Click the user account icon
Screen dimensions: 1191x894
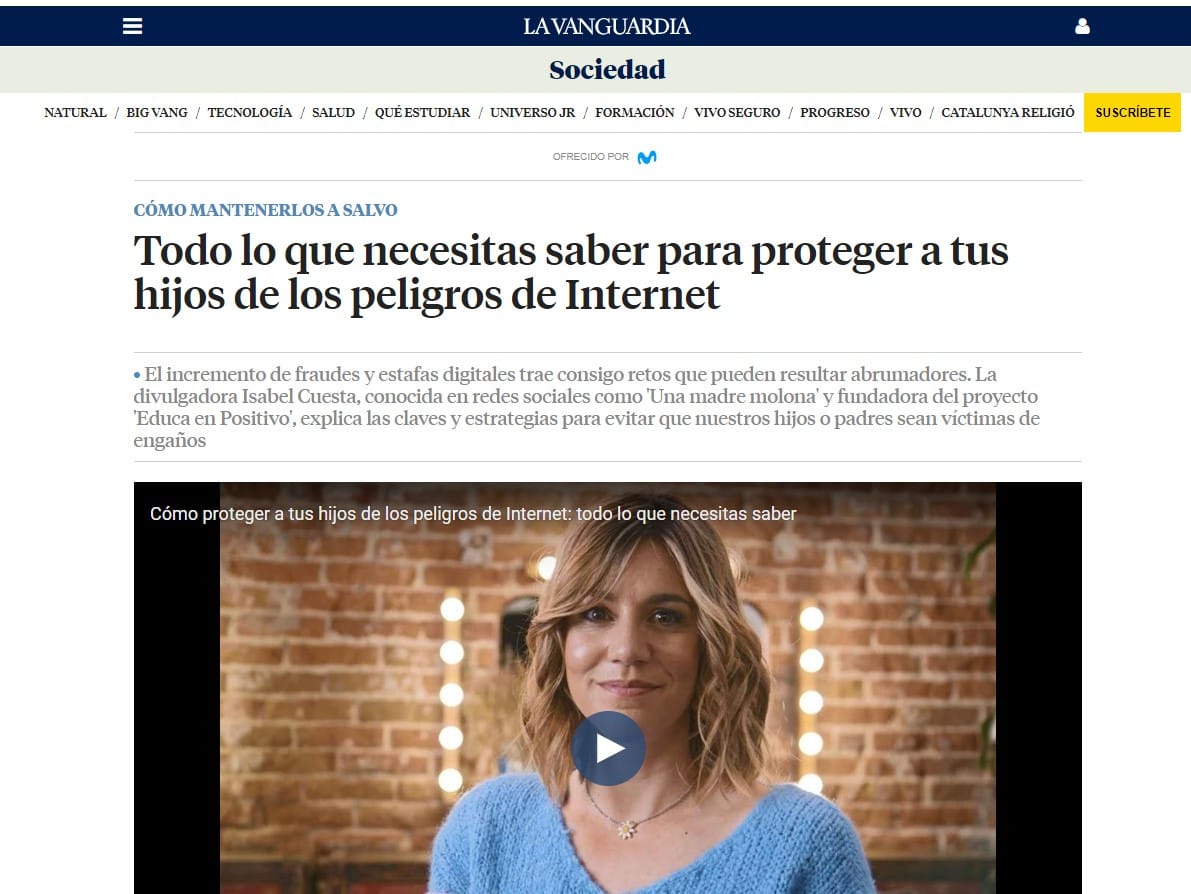click(x=1082, y=27)
